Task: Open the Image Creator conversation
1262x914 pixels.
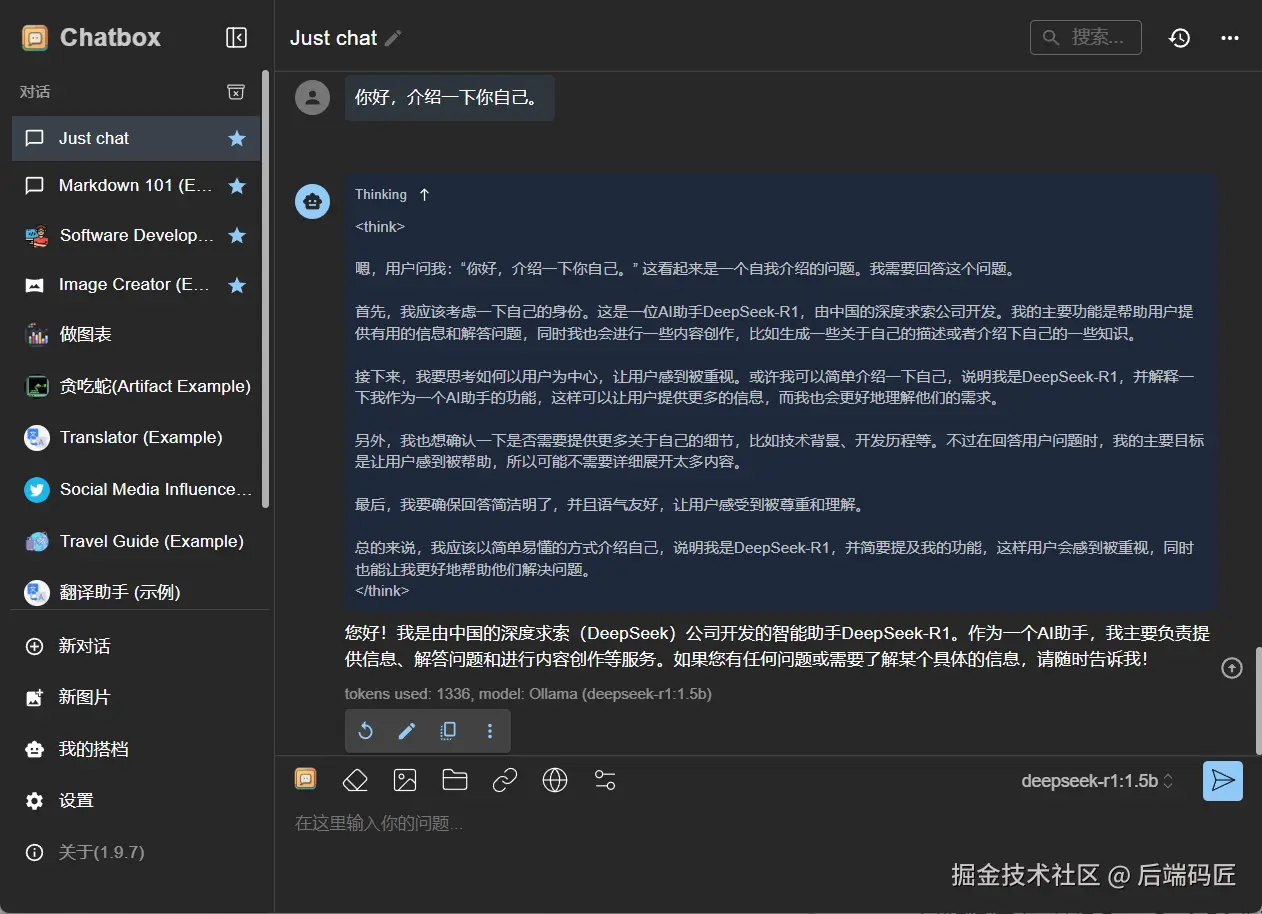Action: pyautogui.click(x=136, y=285)
